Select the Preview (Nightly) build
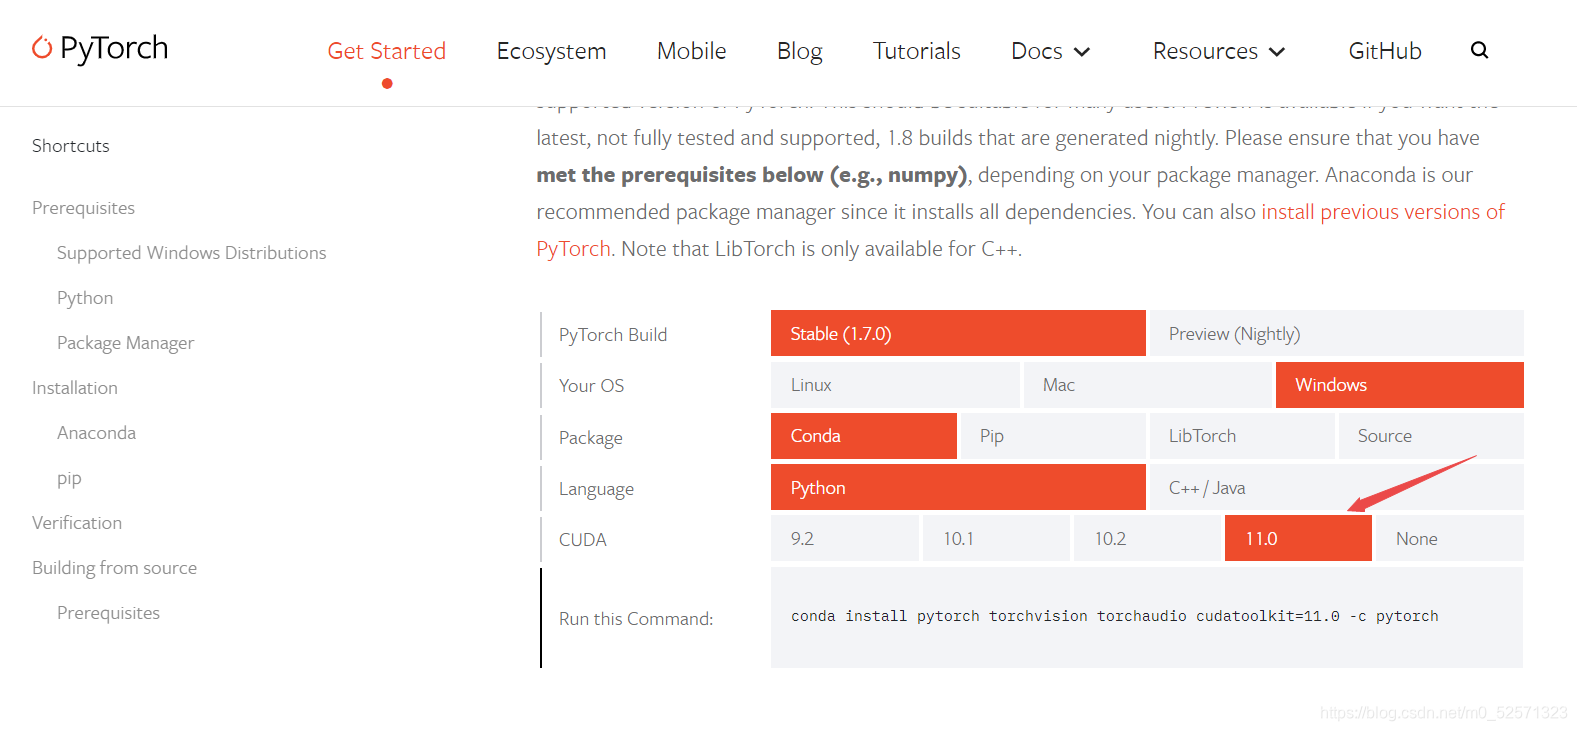 [1336, 333]
